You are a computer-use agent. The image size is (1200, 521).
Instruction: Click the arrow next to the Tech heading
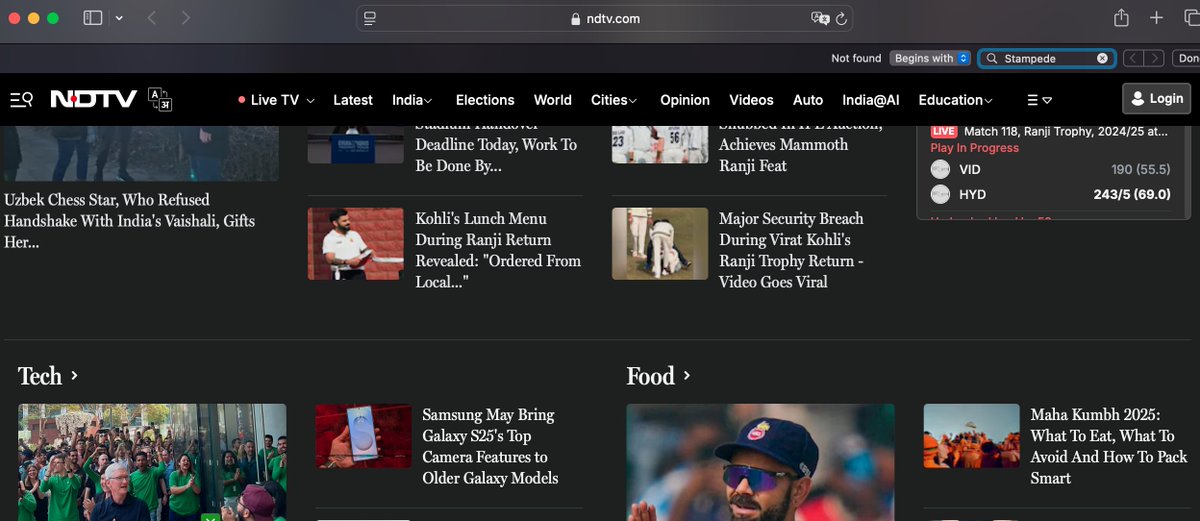click(74, 376)
